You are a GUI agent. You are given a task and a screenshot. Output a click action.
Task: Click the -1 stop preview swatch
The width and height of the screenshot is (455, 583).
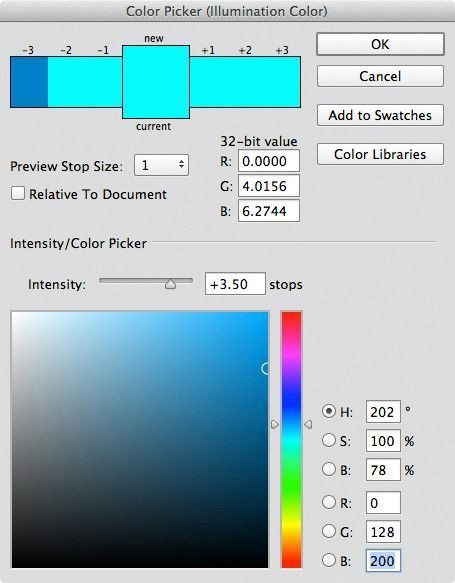[104, 82]
